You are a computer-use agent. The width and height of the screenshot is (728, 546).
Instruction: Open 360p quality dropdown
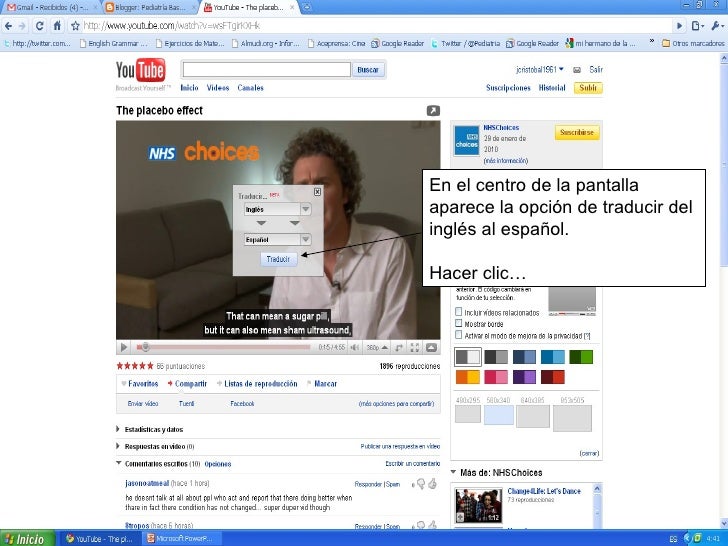377,347
